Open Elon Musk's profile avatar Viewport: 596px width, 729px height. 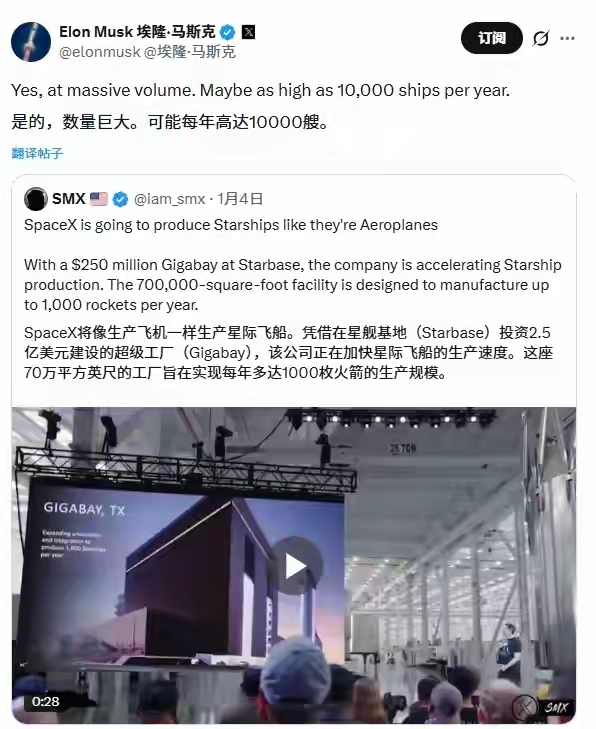click(31, 42)
